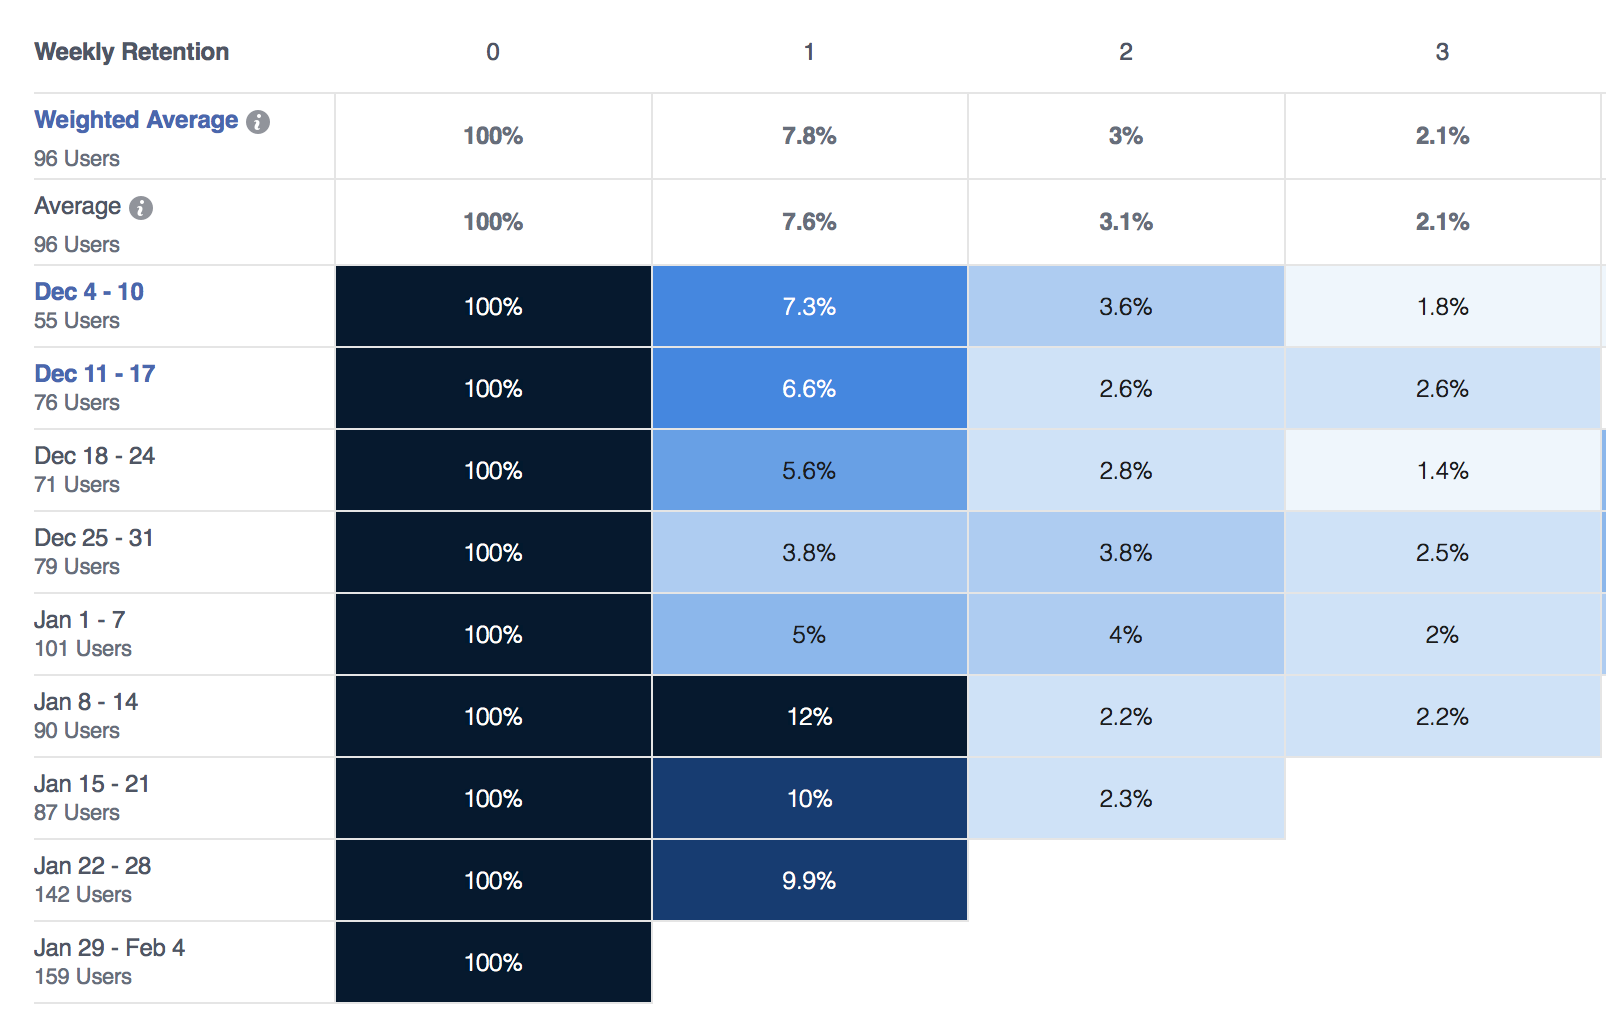Open the Dec 11 - 17 cohort link

95,374
